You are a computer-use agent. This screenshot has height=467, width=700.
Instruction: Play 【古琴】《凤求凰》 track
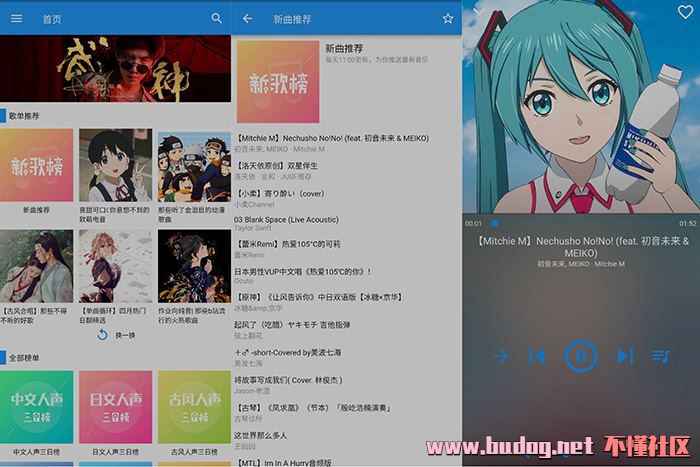click(346, 413)
